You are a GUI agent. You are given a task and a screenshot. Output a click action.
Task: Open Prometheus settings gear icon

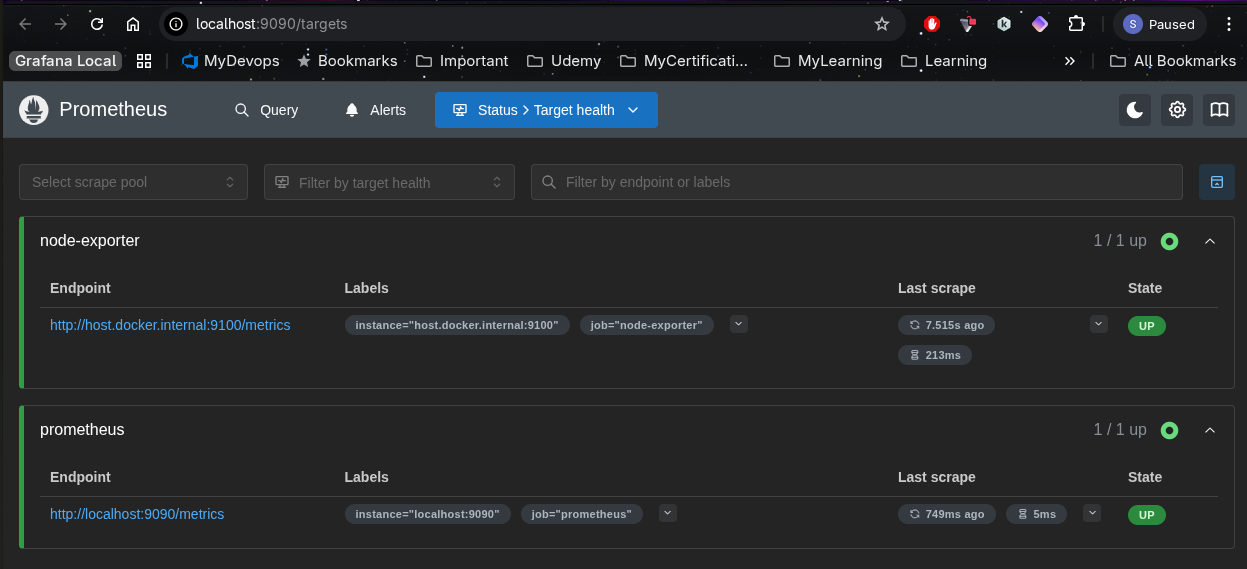pos(1177,110)
